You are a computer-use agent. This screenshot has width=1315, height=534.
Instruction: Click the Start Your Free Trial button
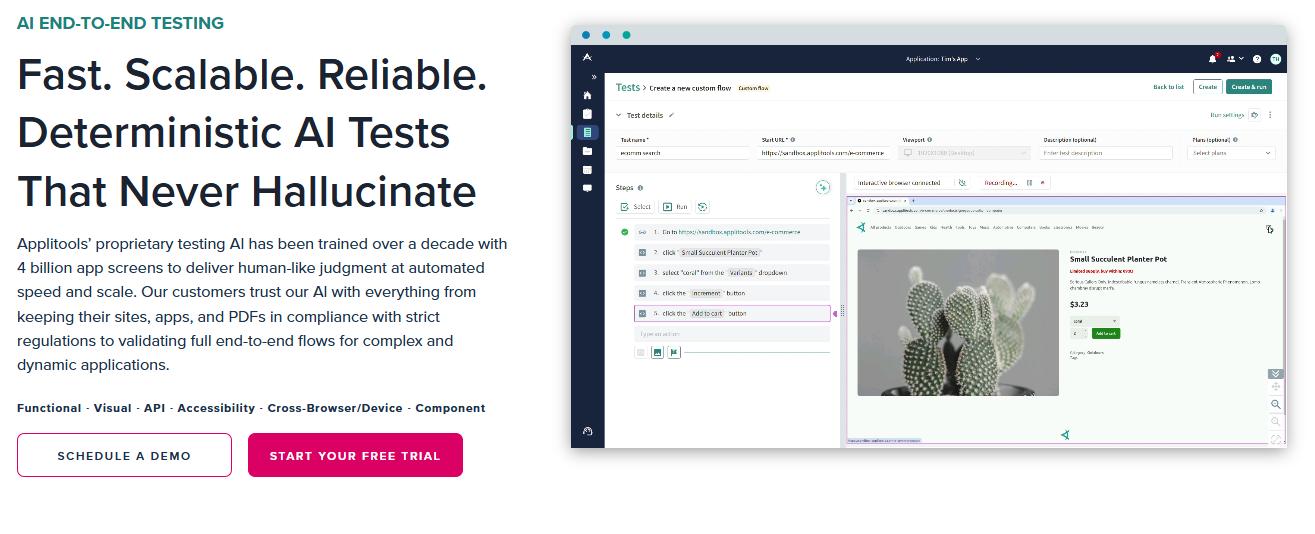(x=355, y=455)
